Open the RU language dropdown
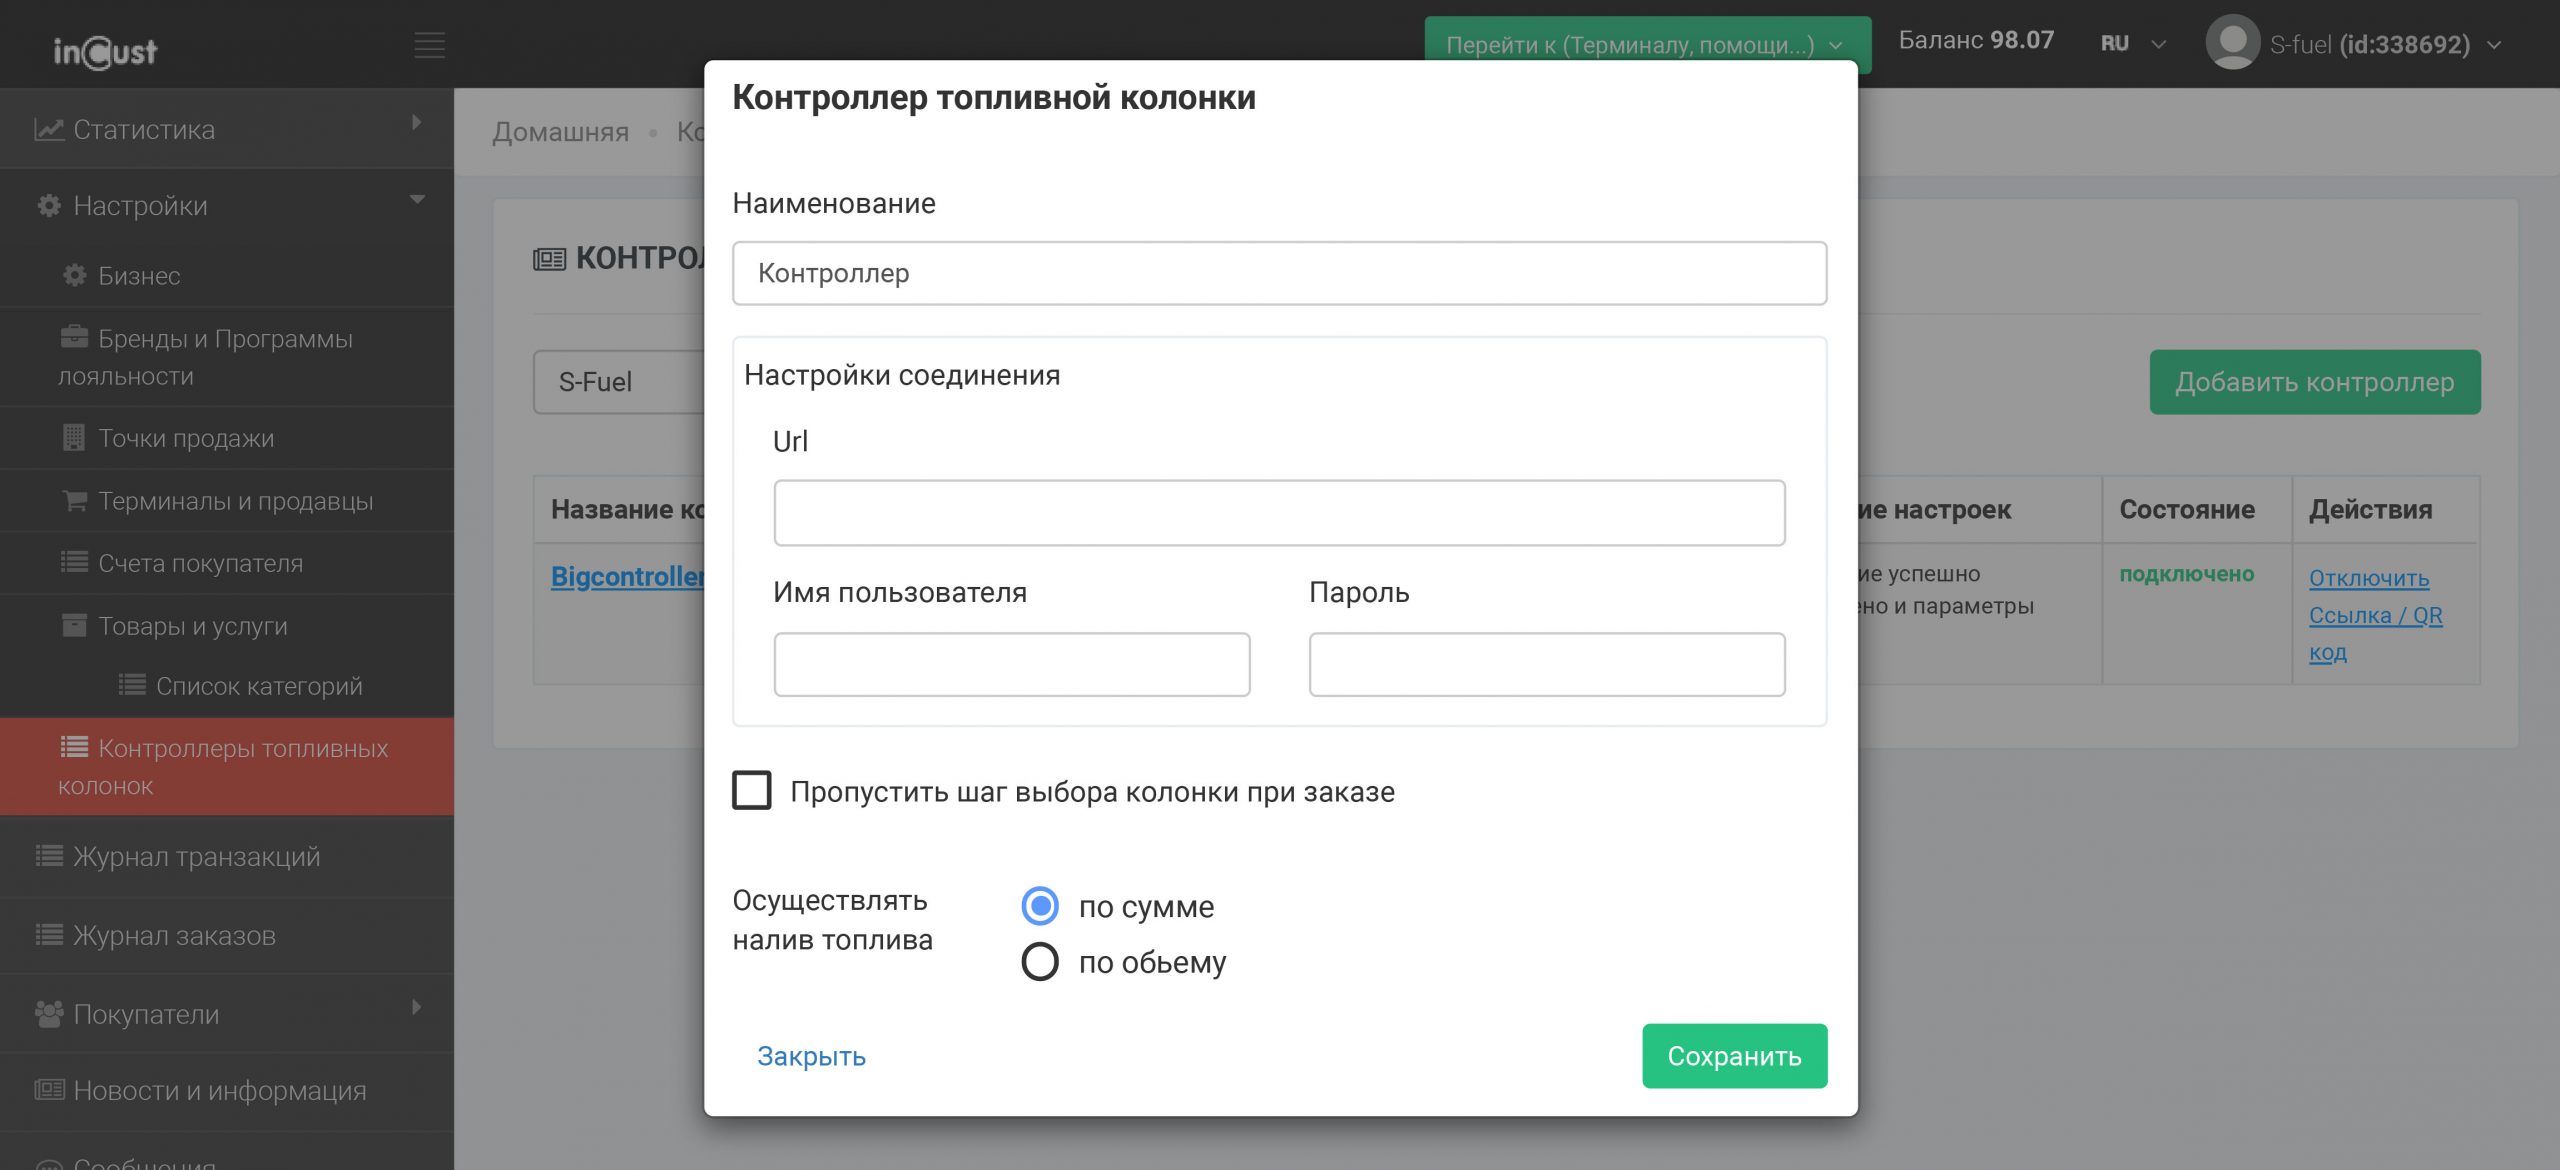The width and height of the screenshot is (2560, 1170). pos(2132,44)
